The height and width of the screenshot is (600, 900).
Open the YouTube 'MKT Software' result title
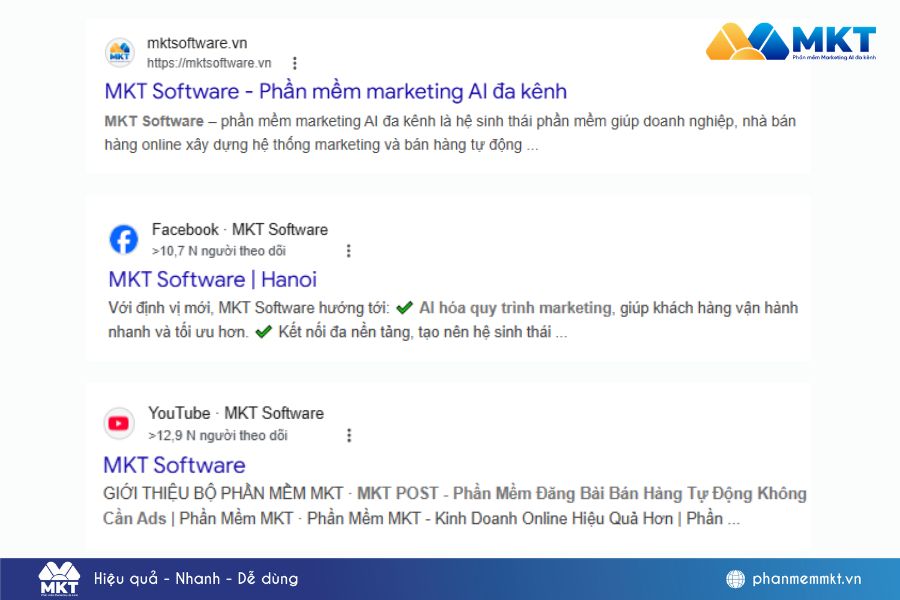click(174, 465)
